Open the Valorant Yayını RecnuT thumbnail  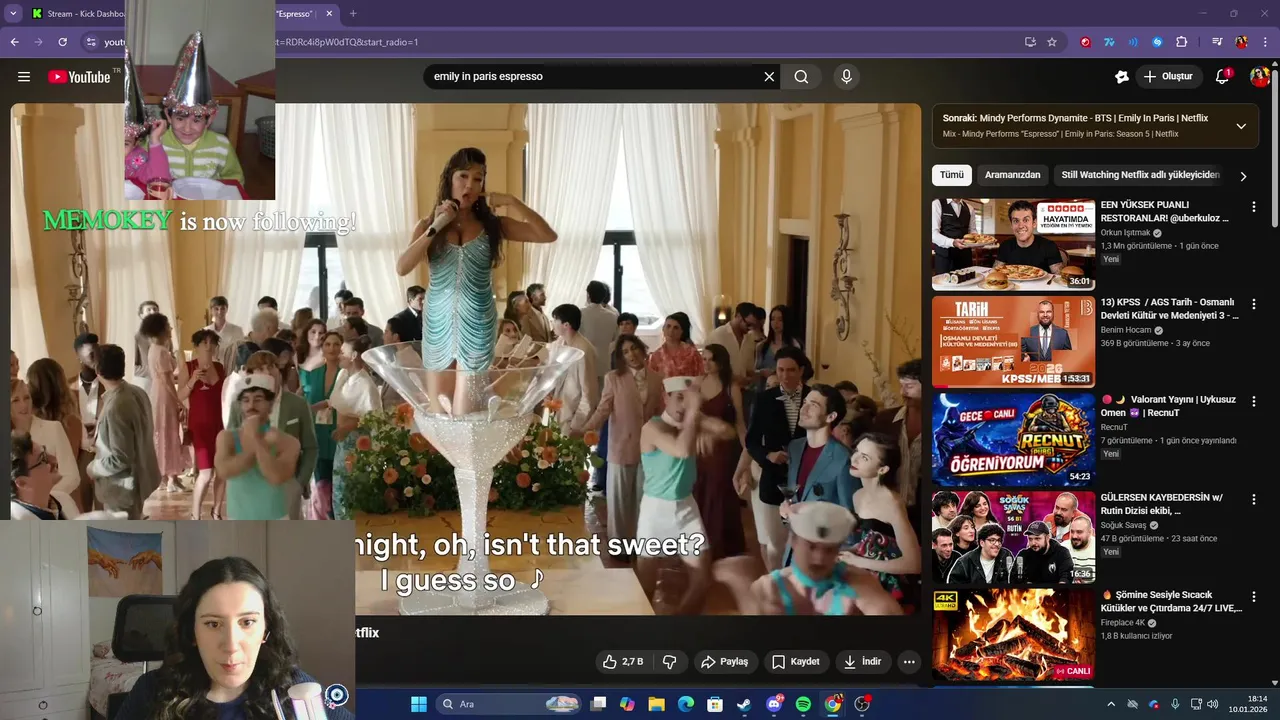pyautogui.click(x=1013, y=439)
